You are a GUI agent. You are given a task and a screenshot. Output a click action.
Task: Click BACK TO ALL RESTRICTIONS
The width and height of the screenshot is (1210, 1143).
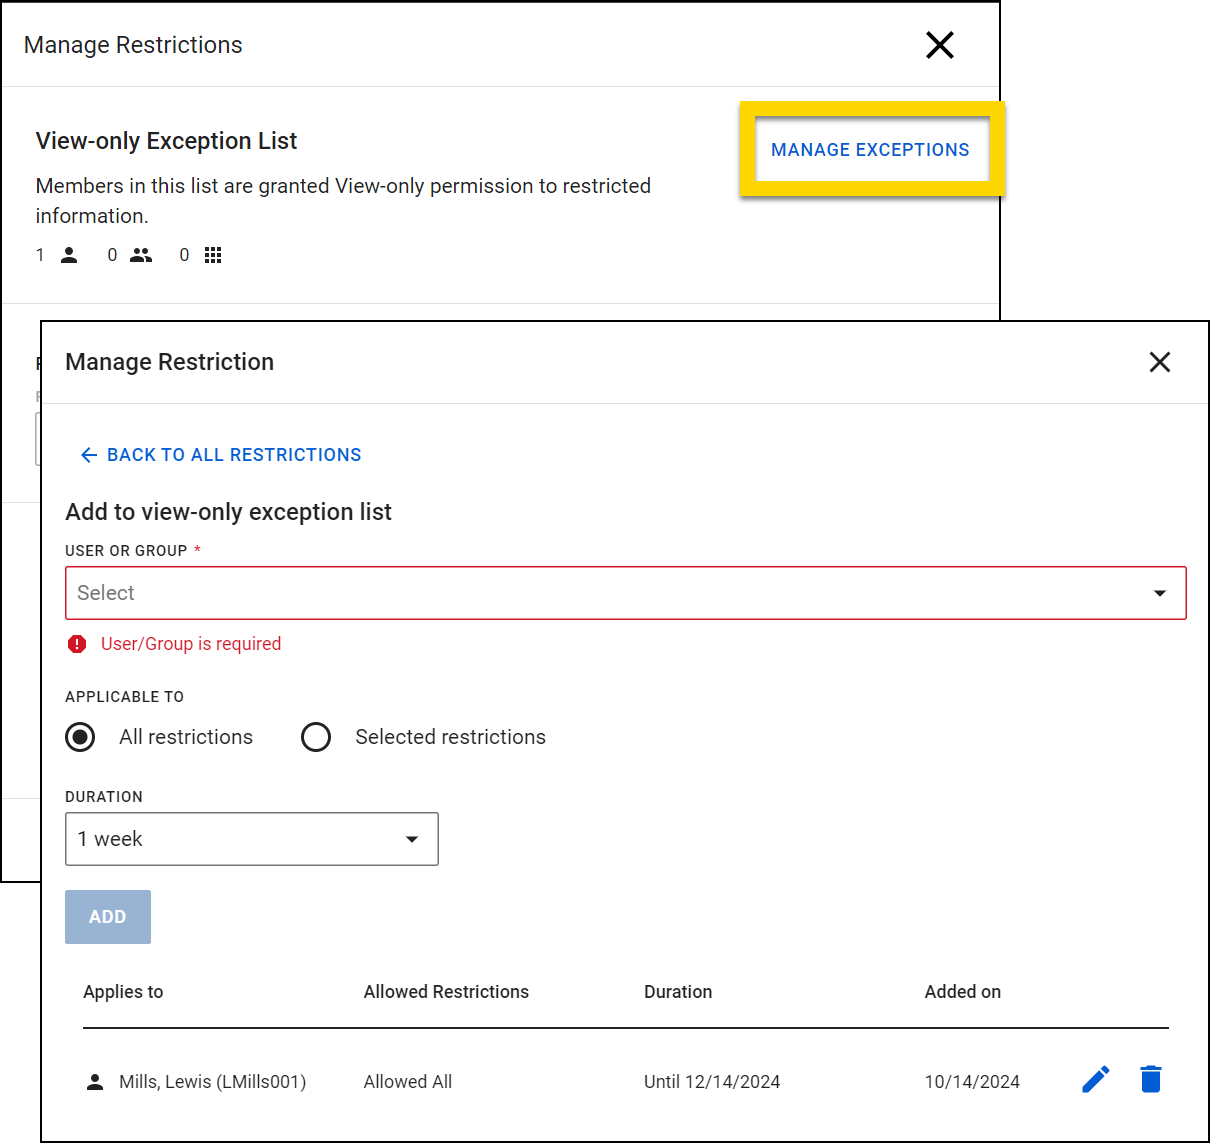[x=235, y=454]
